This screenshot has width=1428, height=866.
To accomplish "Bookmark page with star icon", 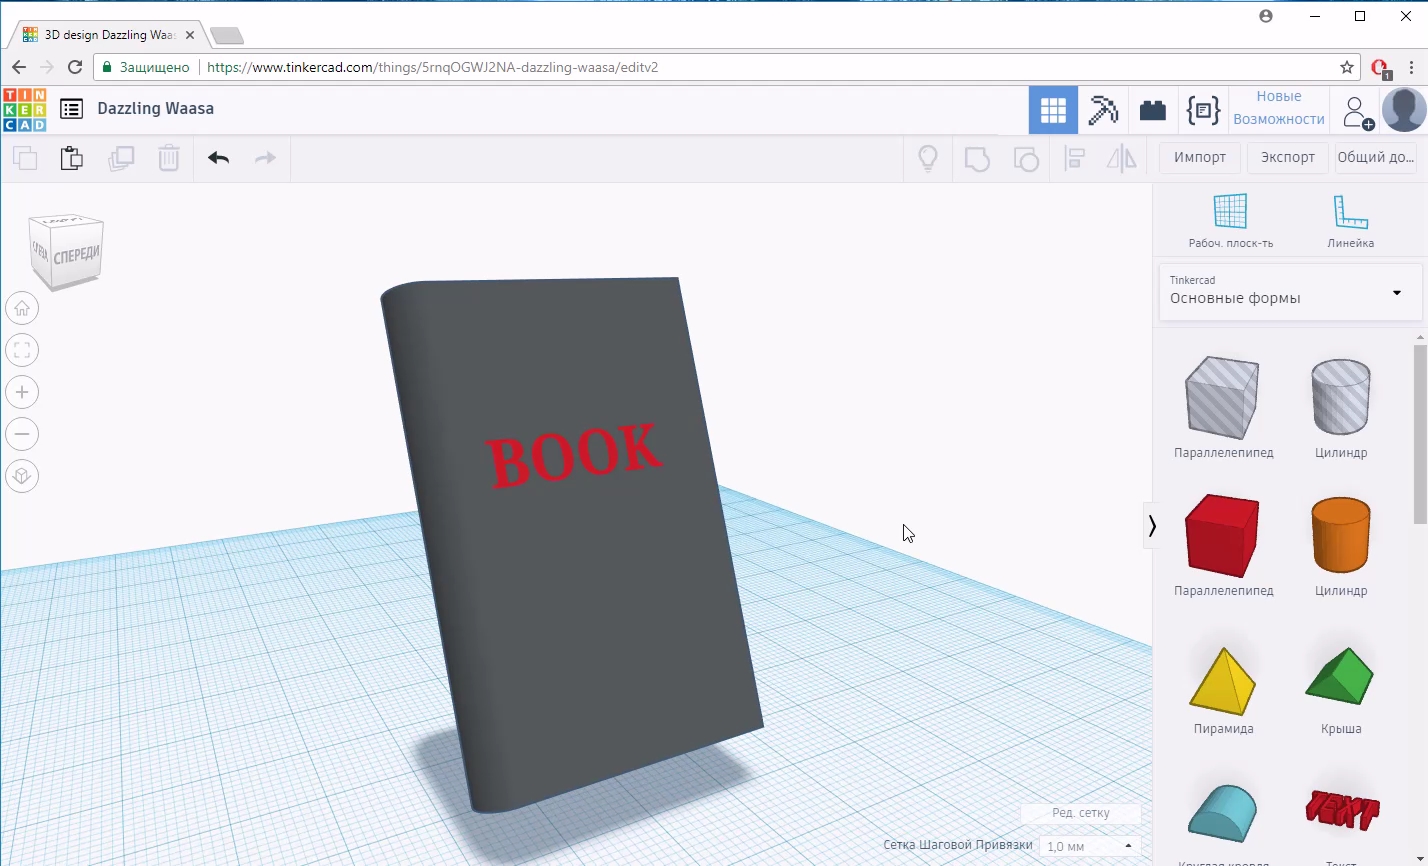I will [x=1347, y=67].
